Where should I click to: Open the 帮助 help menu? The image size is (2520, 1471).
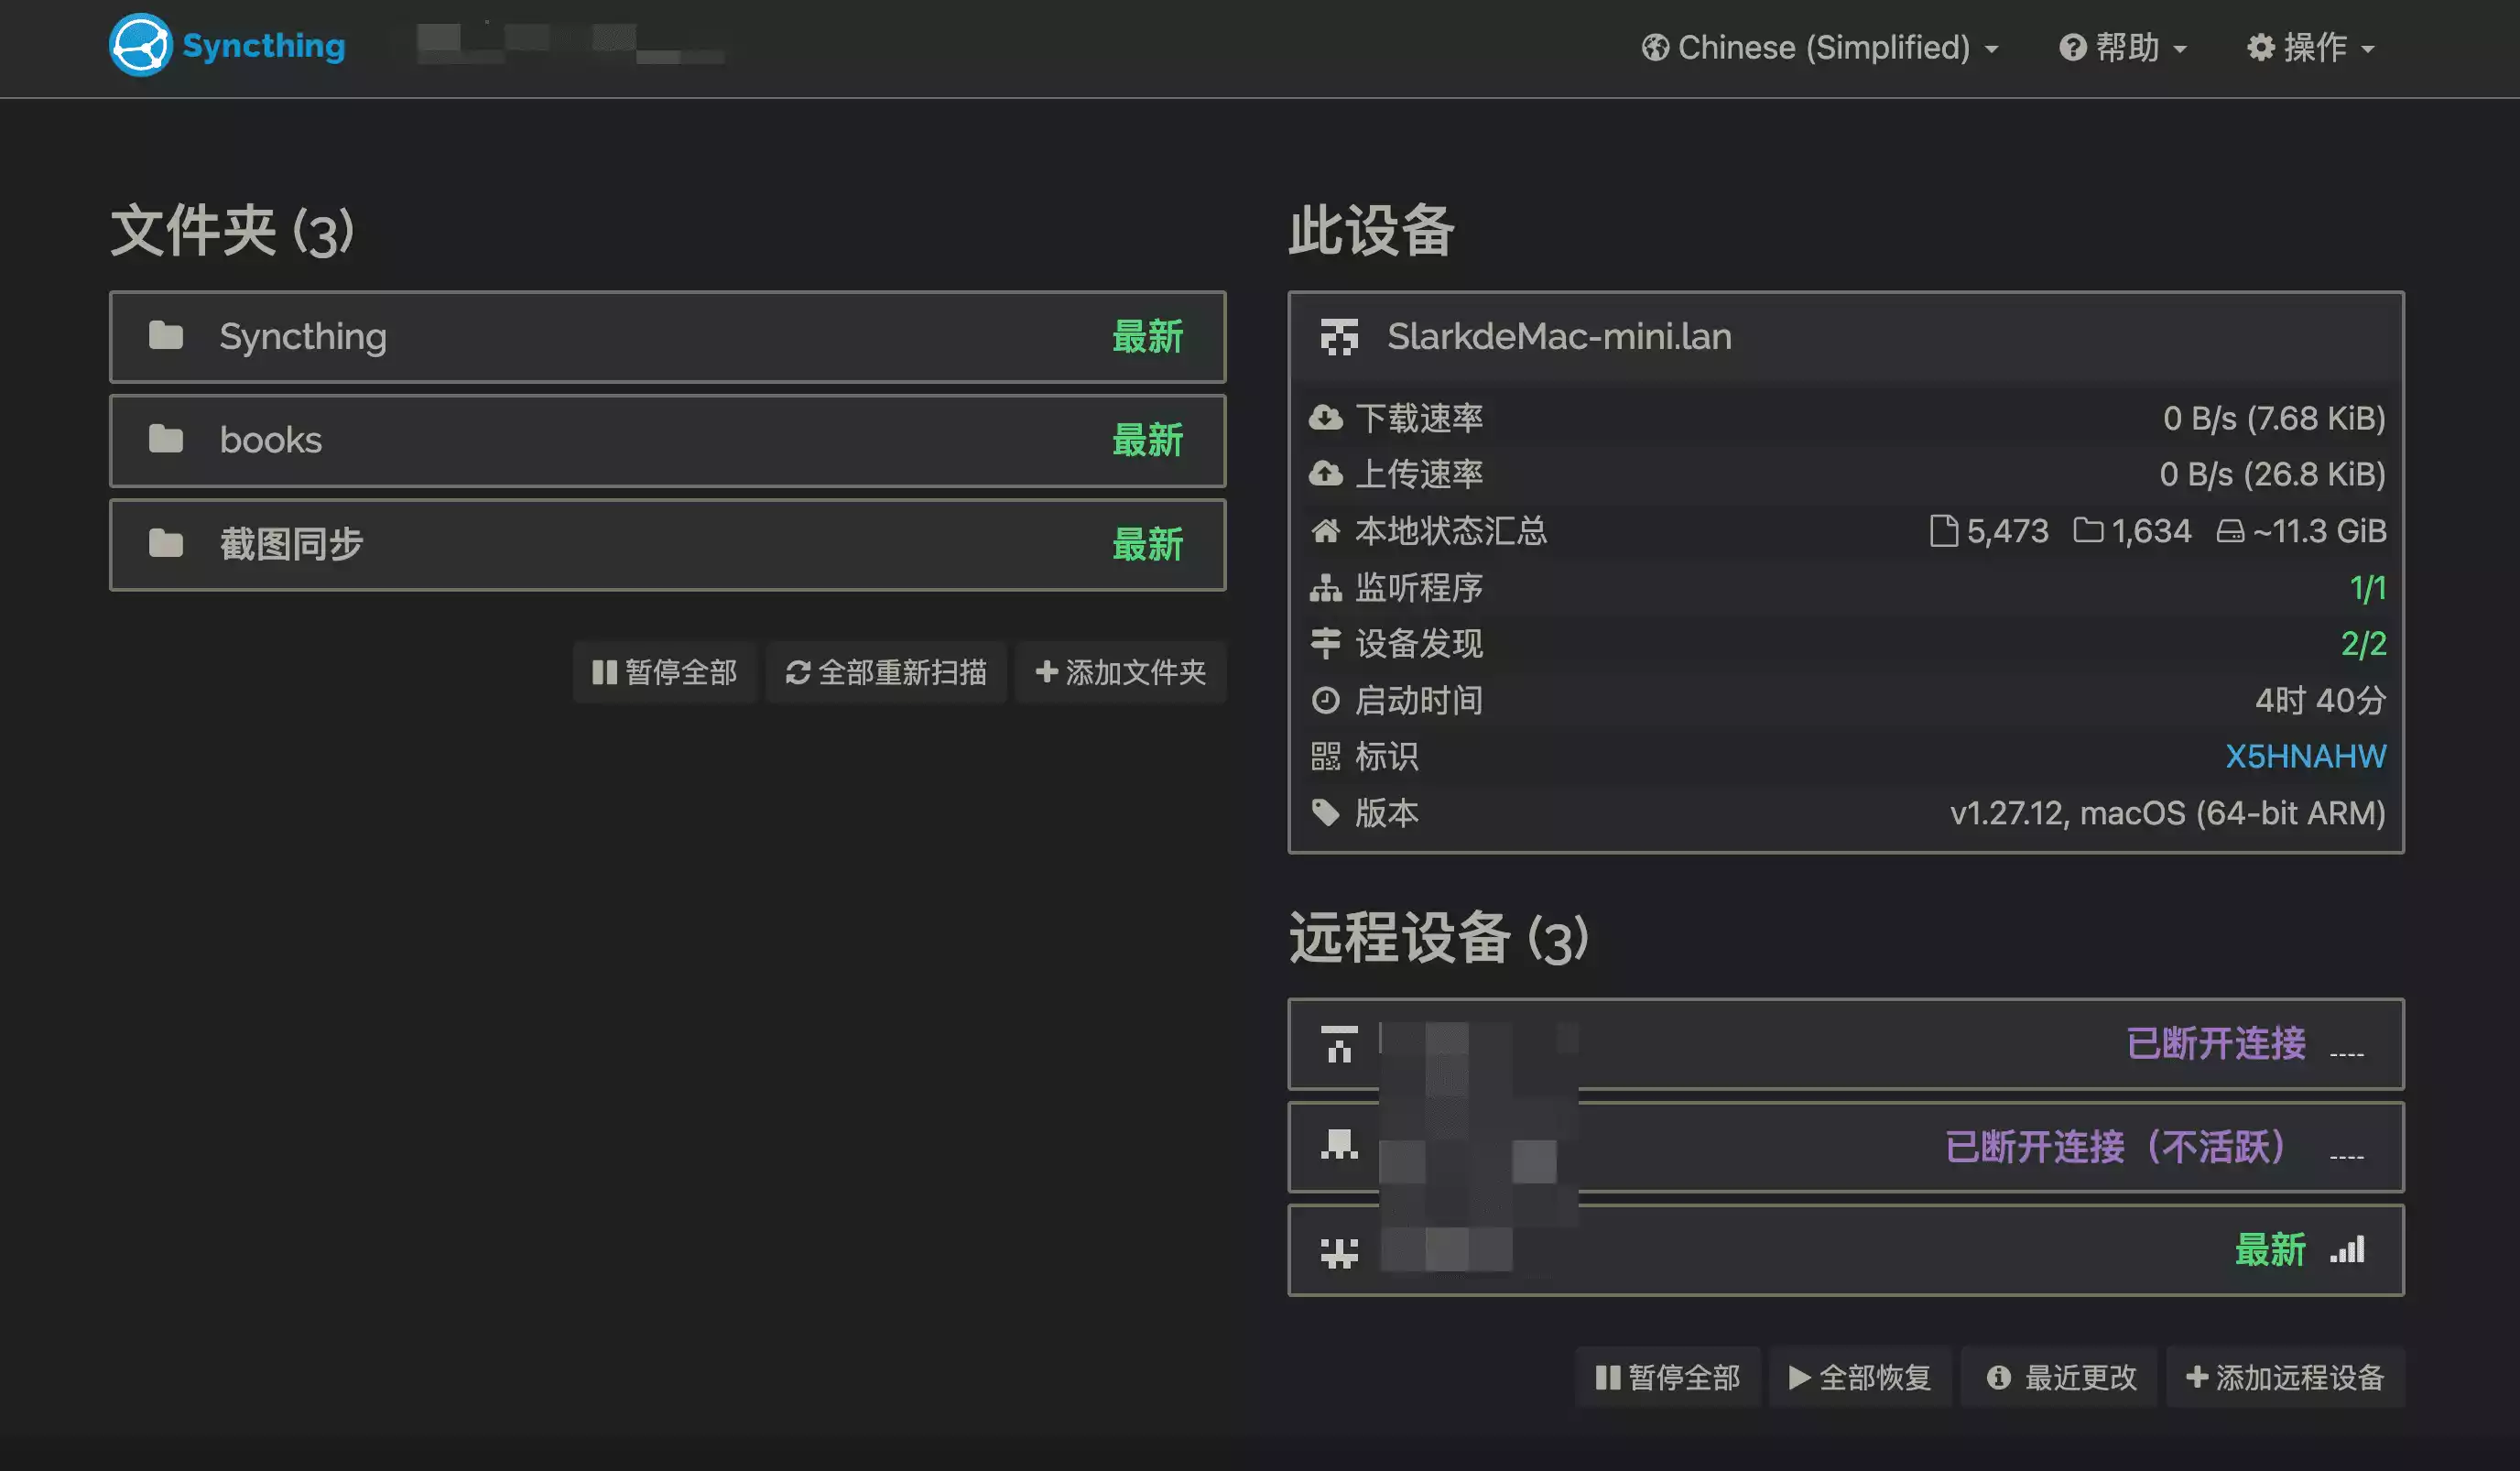[x=2124, y=47]
